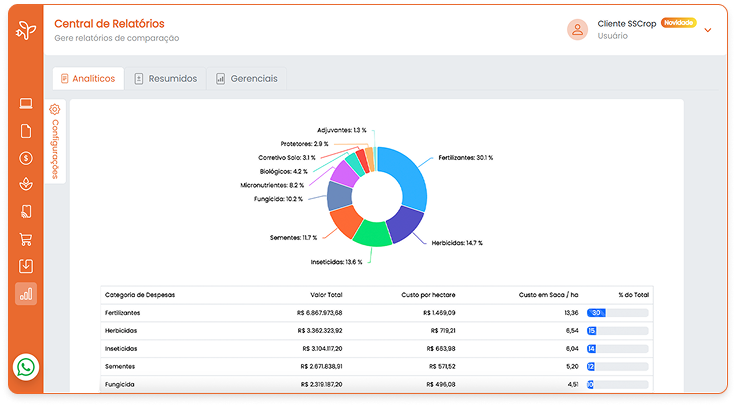The height and width of the screenshot is (406, 736).
Task: Switch to the Analíticos tab
Action: coord(87,78)
